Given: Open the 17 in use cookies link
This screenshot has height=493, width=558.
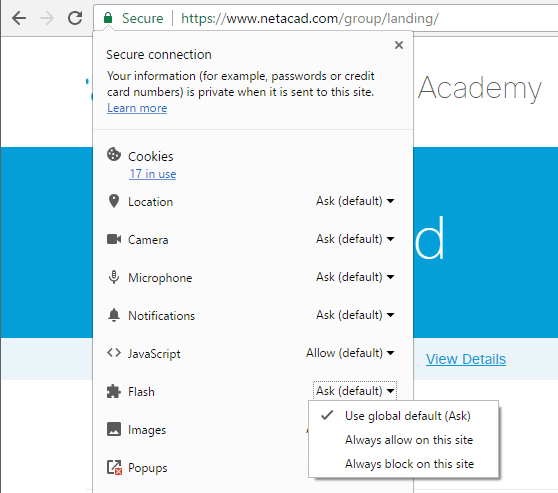Looking at the screenshot, I should [152, 174].
